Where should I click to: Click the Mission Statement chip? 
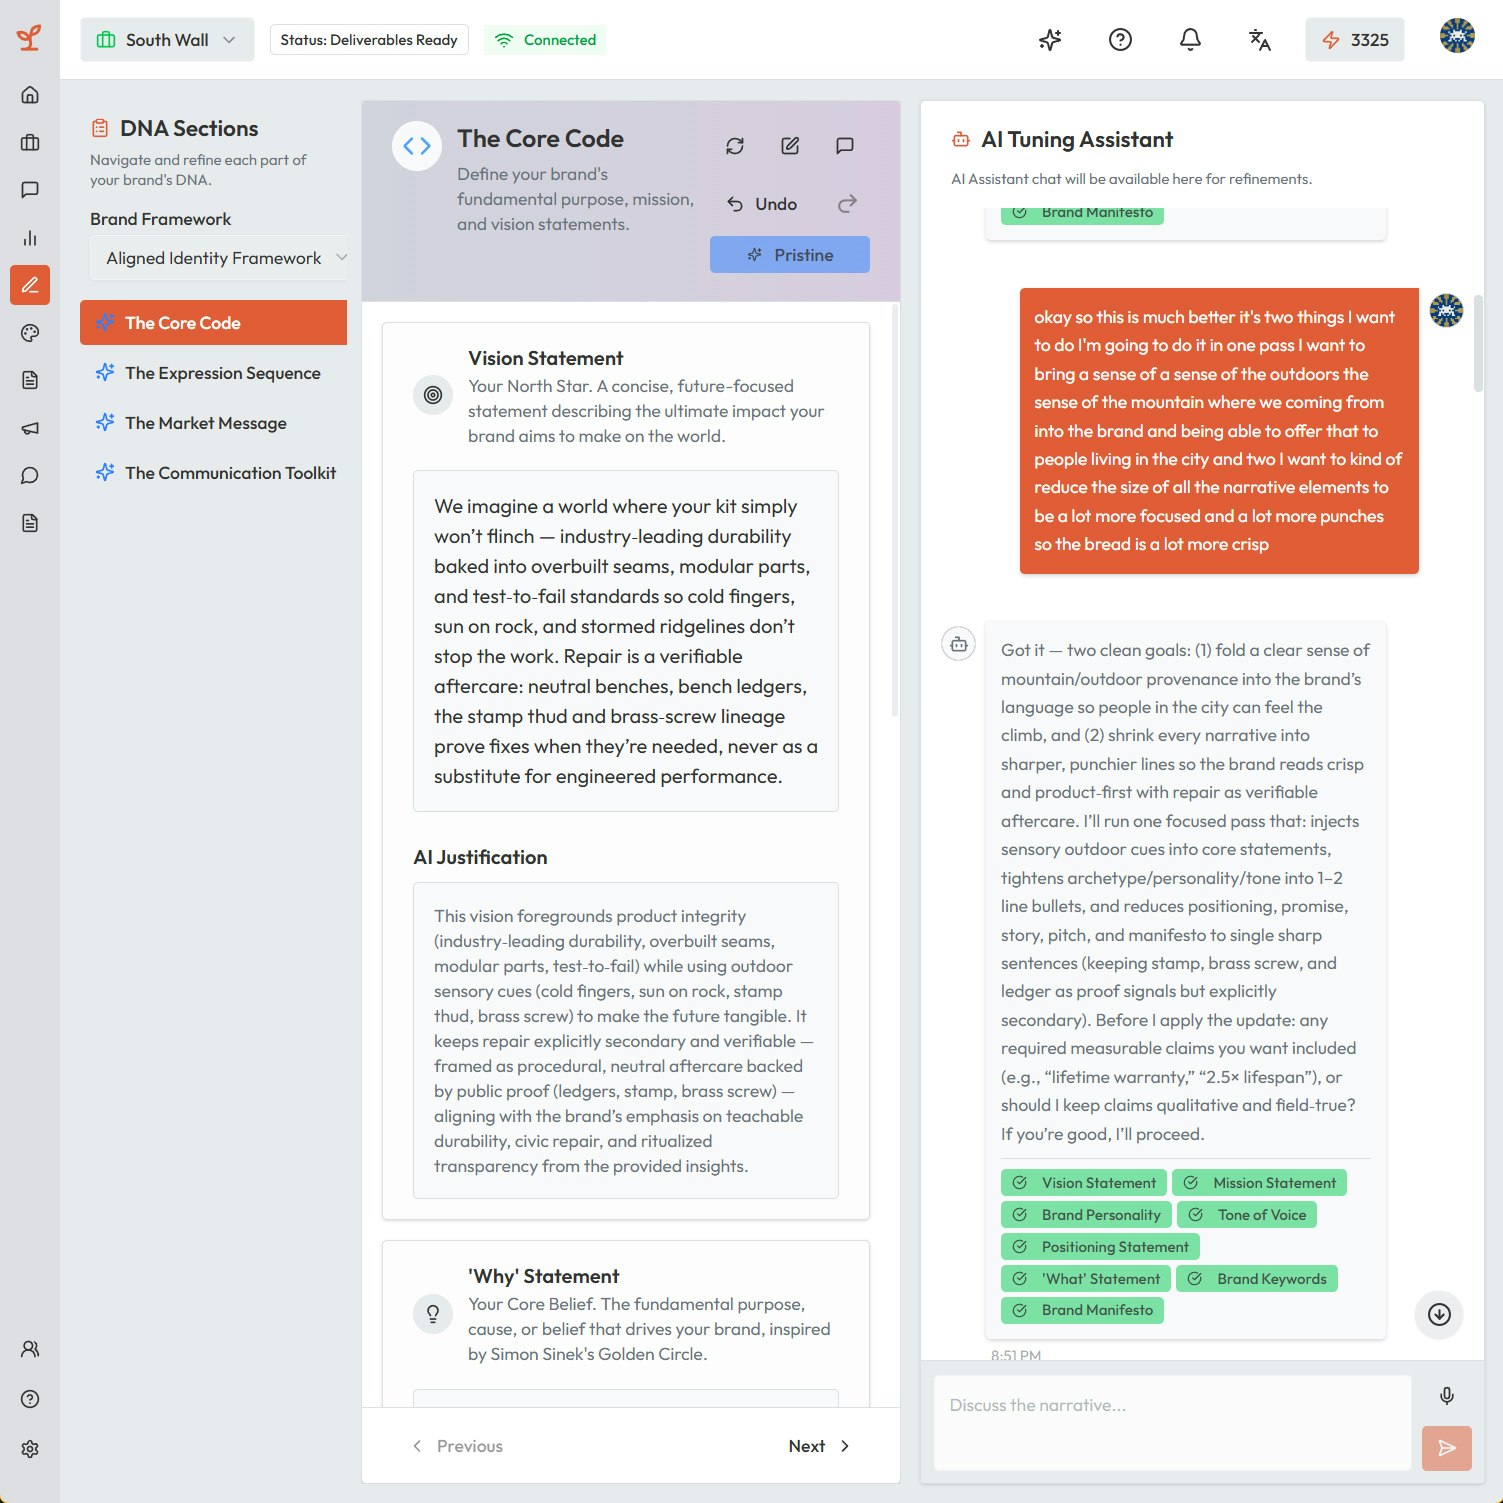pos(1260,1183)
